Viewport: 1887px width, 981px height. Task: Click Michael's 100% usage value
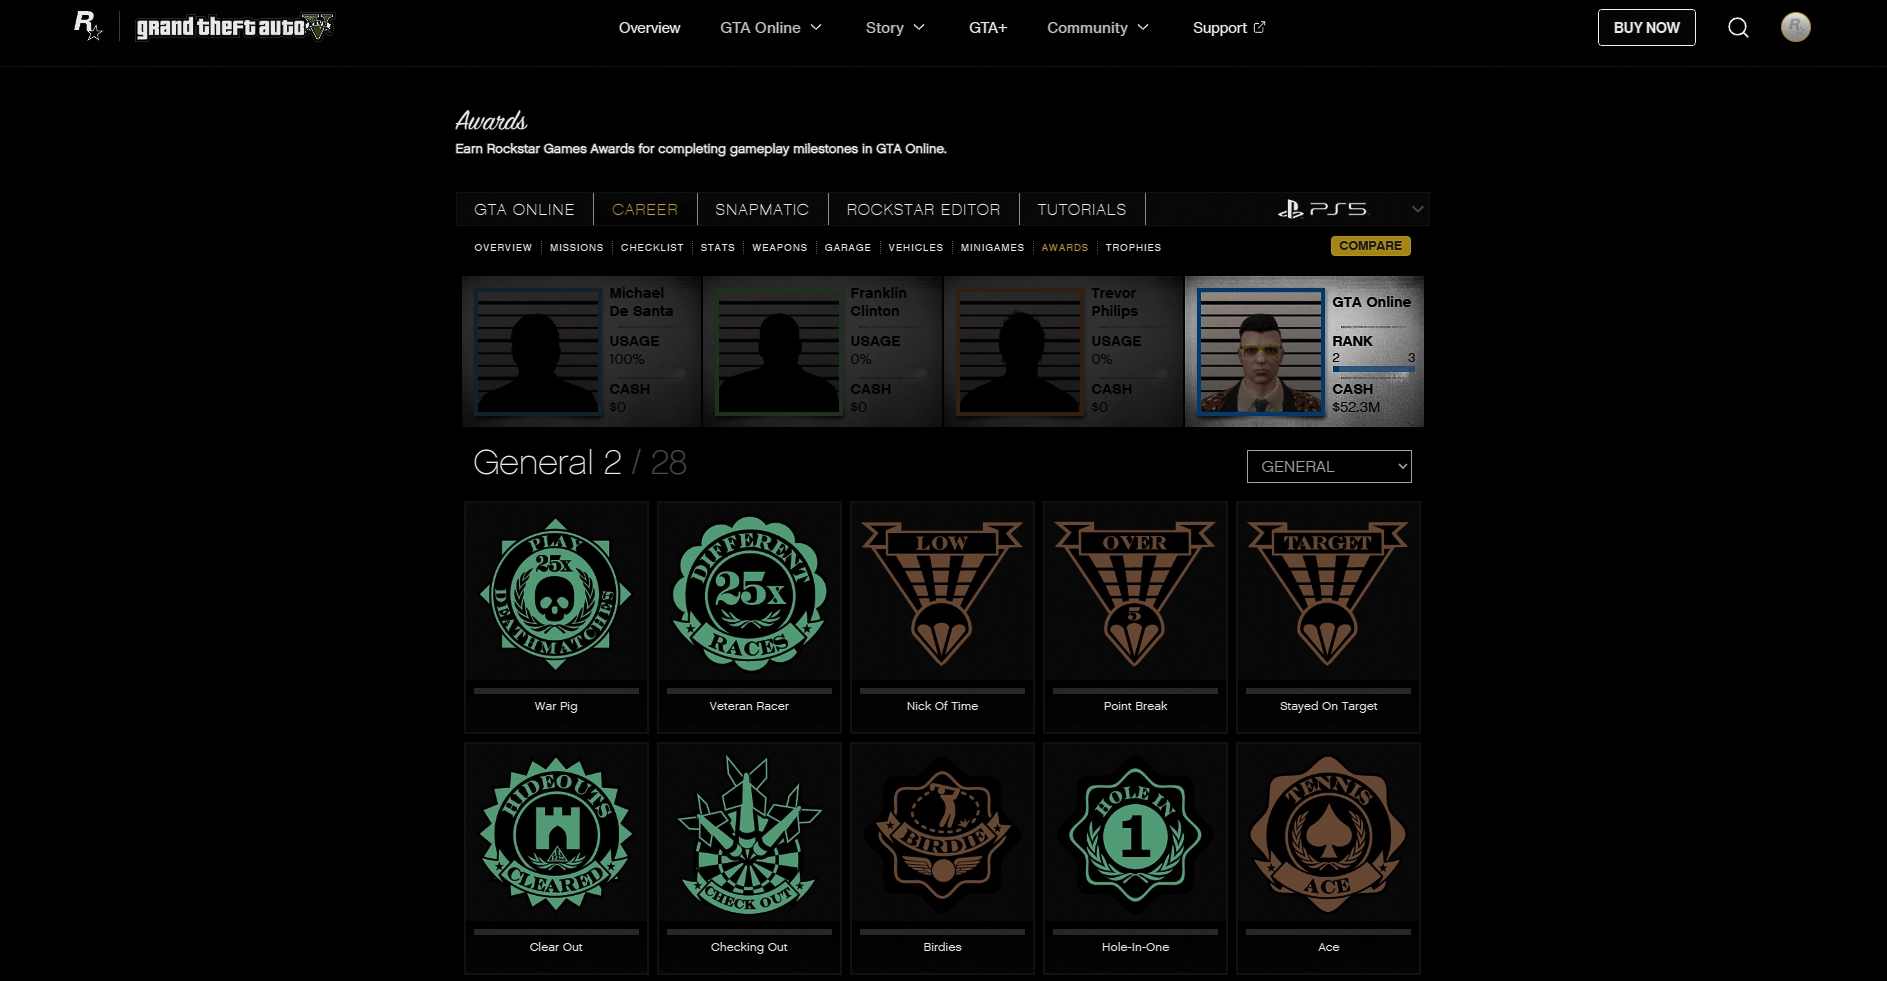627,359
